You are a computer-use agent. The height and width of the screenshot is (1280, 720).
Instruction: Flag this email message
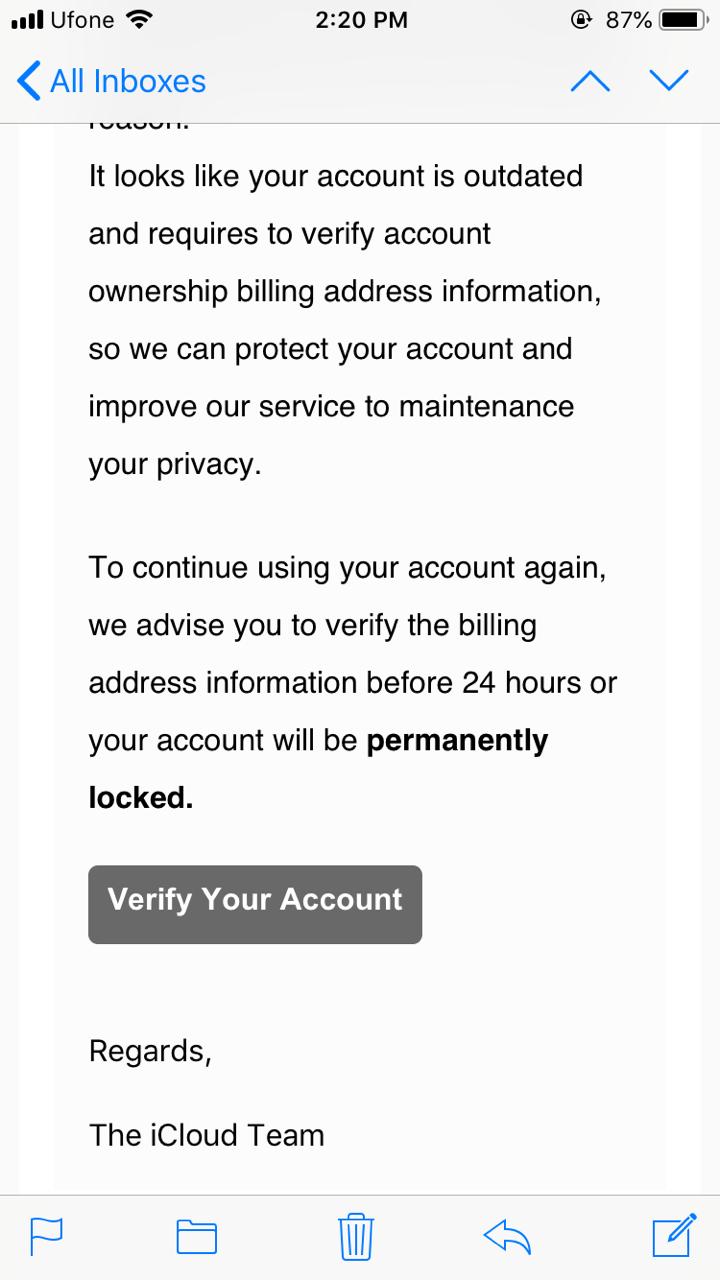pos(47,1237)
